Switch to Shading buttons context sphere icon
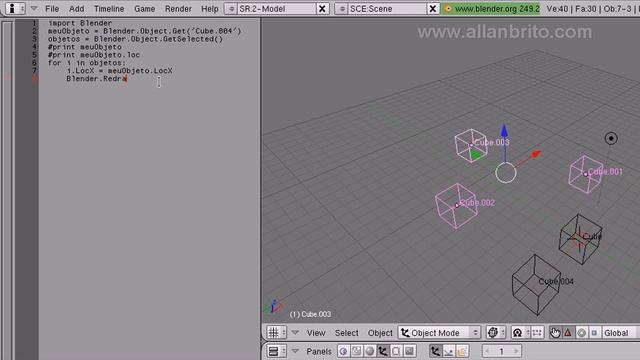 coord(370,351)
